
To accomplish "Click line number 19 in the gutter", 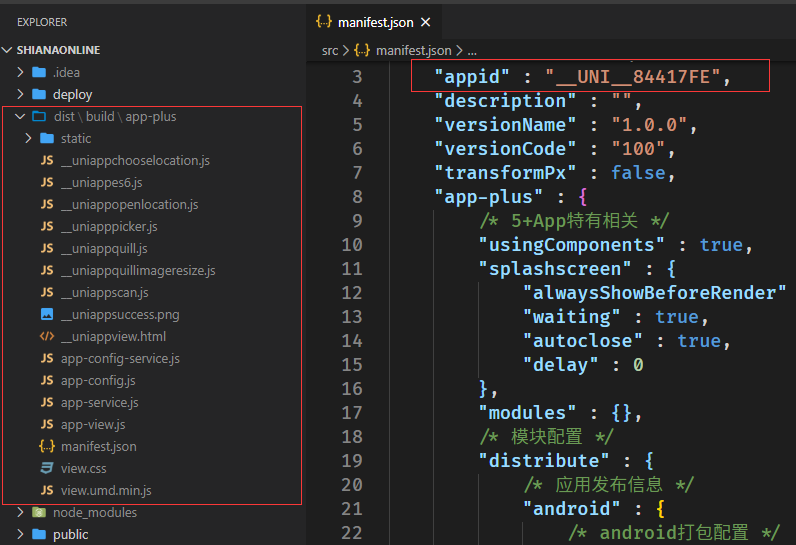I will [351, 461].
